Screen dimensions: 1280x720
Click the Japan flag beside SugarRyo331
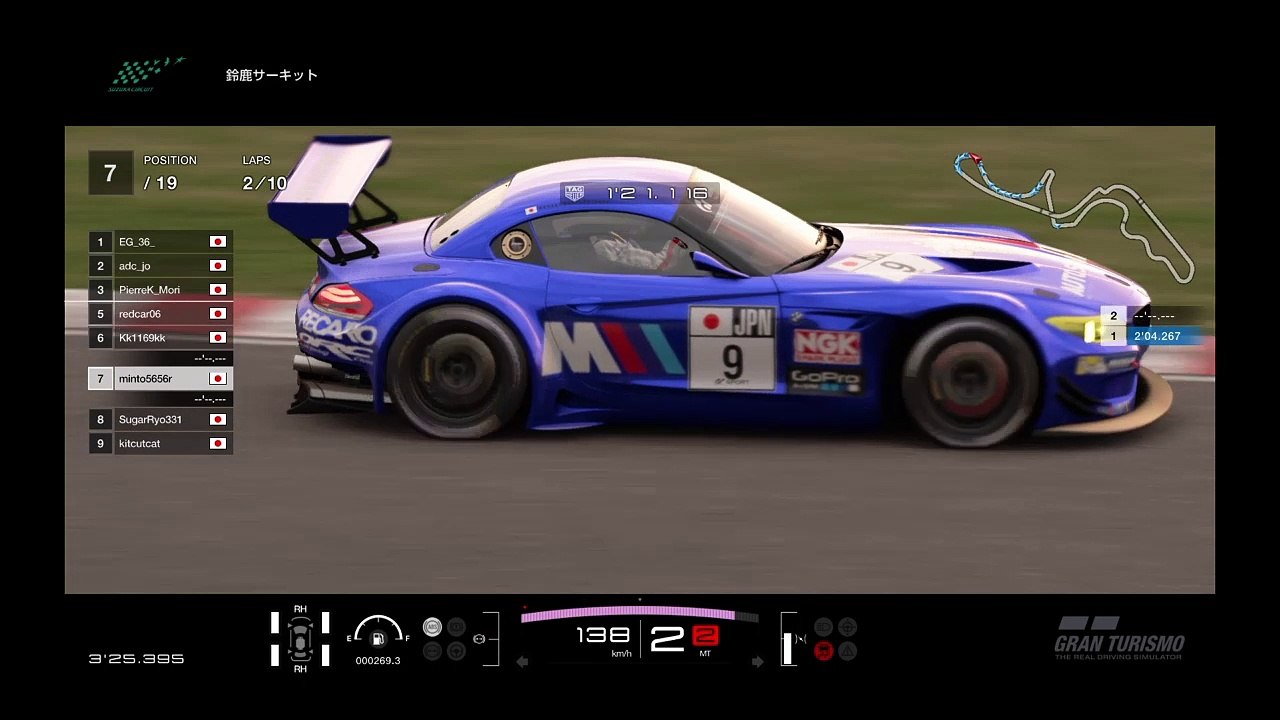(217, 420)
